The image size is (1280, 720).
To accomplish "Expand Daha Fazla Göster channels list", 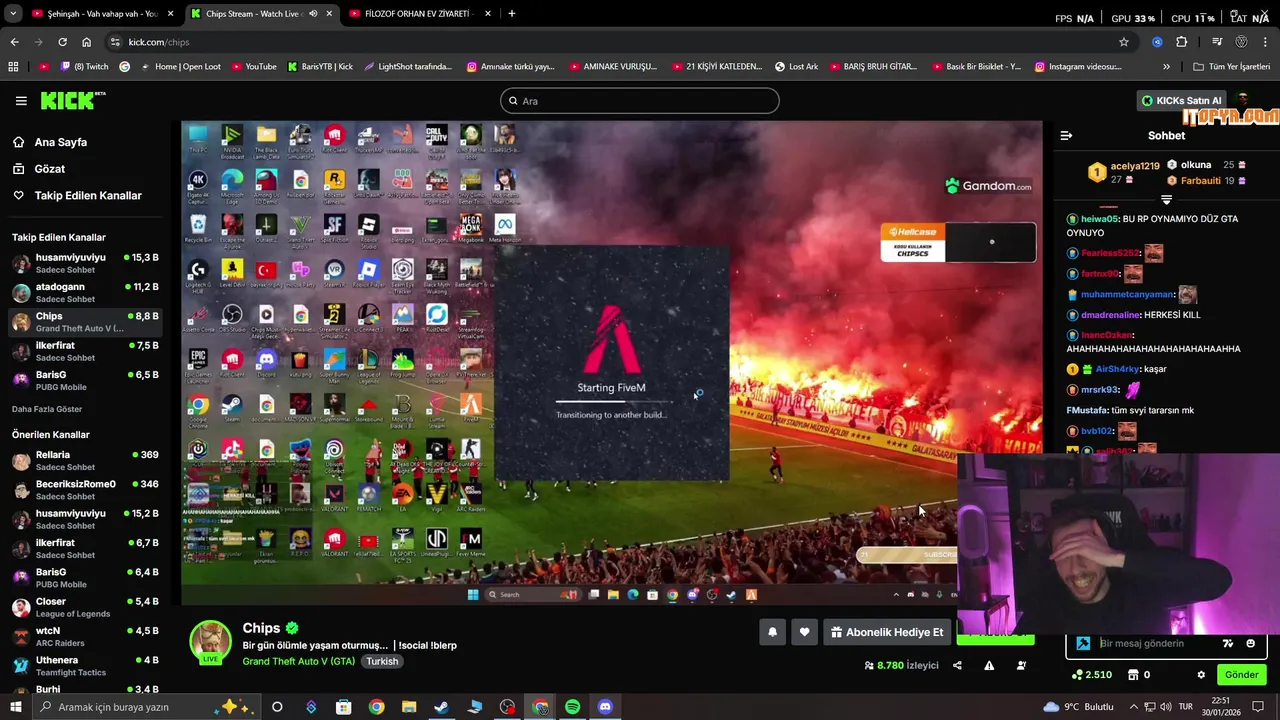I will 47,409.
